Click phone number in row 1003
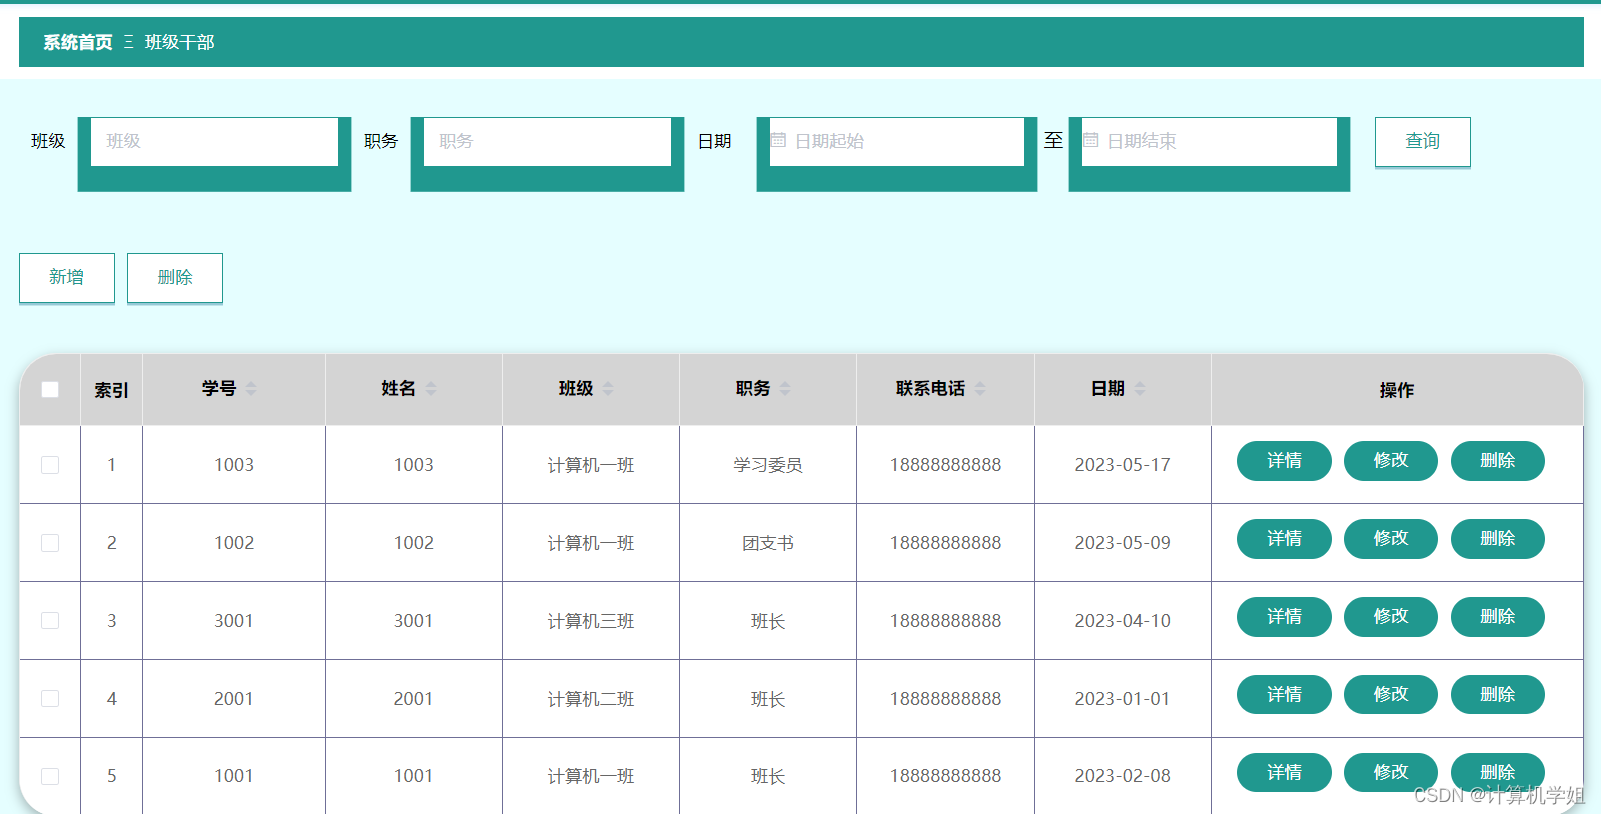The width and height of the screenshot is (1601, 814). (945, 465)
